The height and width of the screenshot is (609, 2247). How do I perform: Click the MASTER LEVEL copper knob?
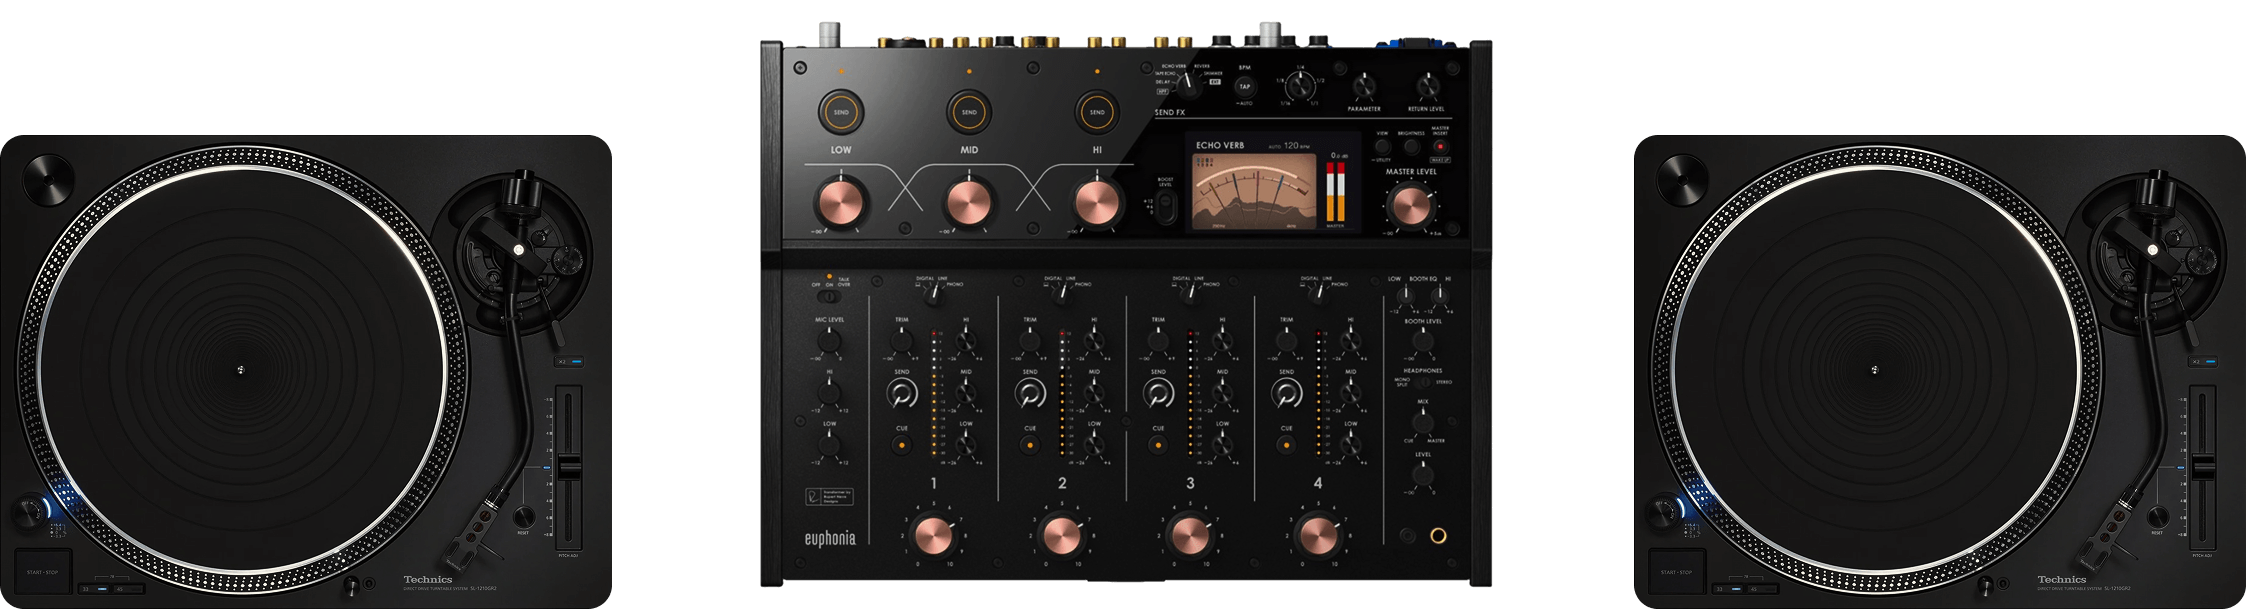click(x=1411, y=205)
